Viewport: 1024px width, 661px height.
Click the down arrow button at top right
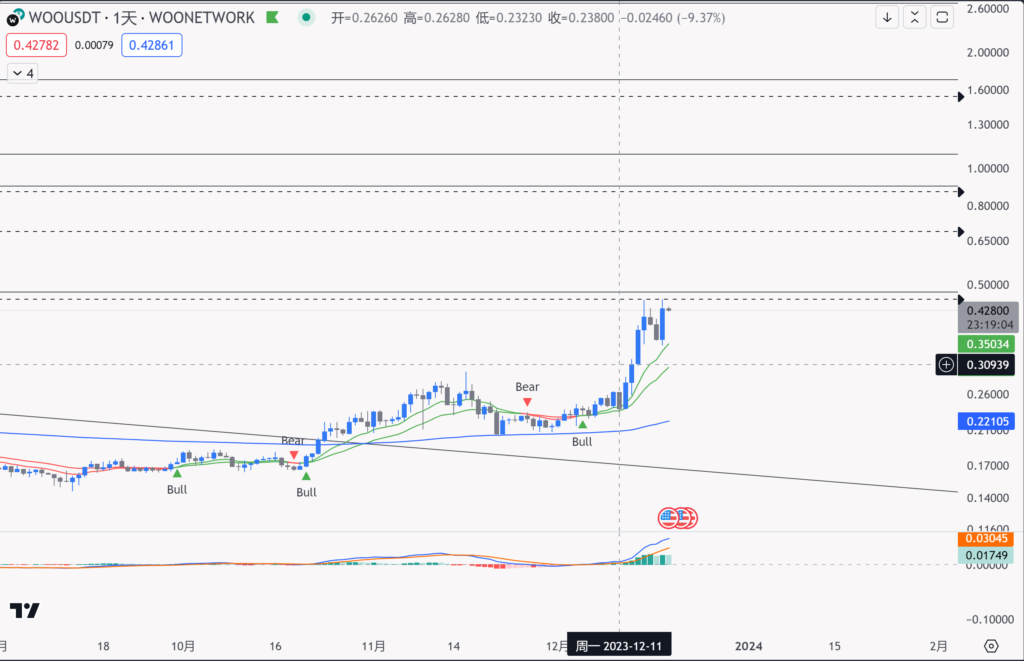(887, 18)
